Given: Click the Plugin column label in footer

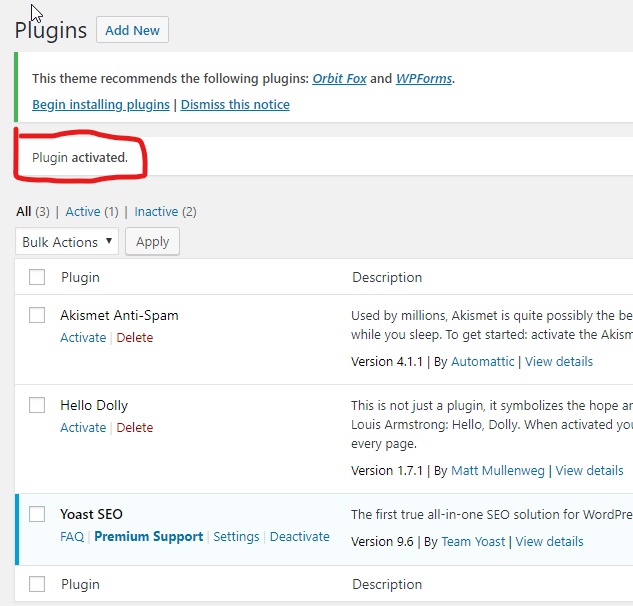Looking at the screenshot, I should coord(80,584).
